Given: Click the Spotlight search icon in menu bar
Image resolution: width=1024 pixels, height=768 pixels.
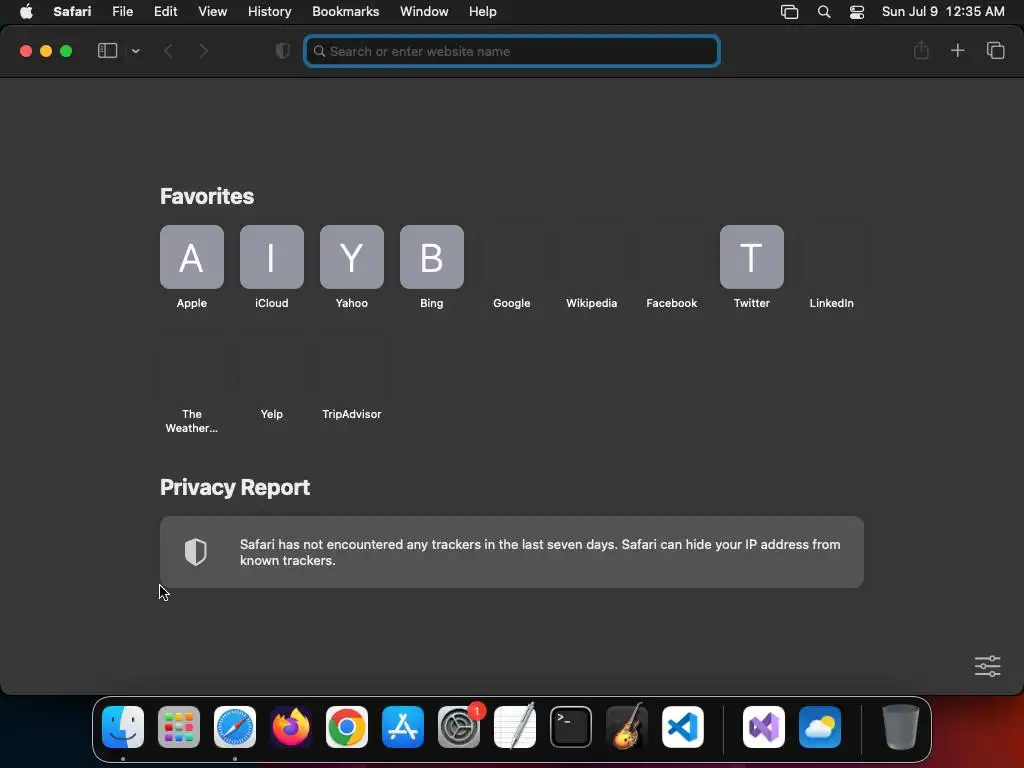Looking at the screenshot, I should tap(824, 12).
